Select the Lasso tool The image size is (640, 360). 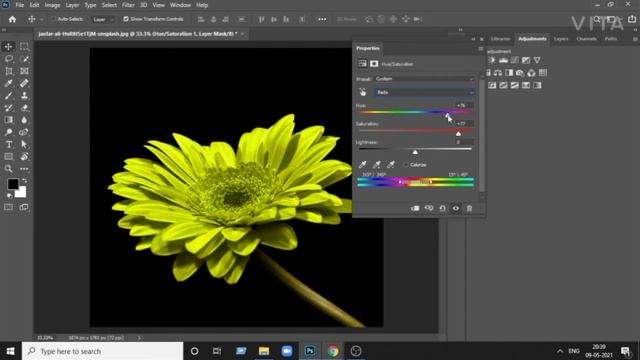[8, 59]
